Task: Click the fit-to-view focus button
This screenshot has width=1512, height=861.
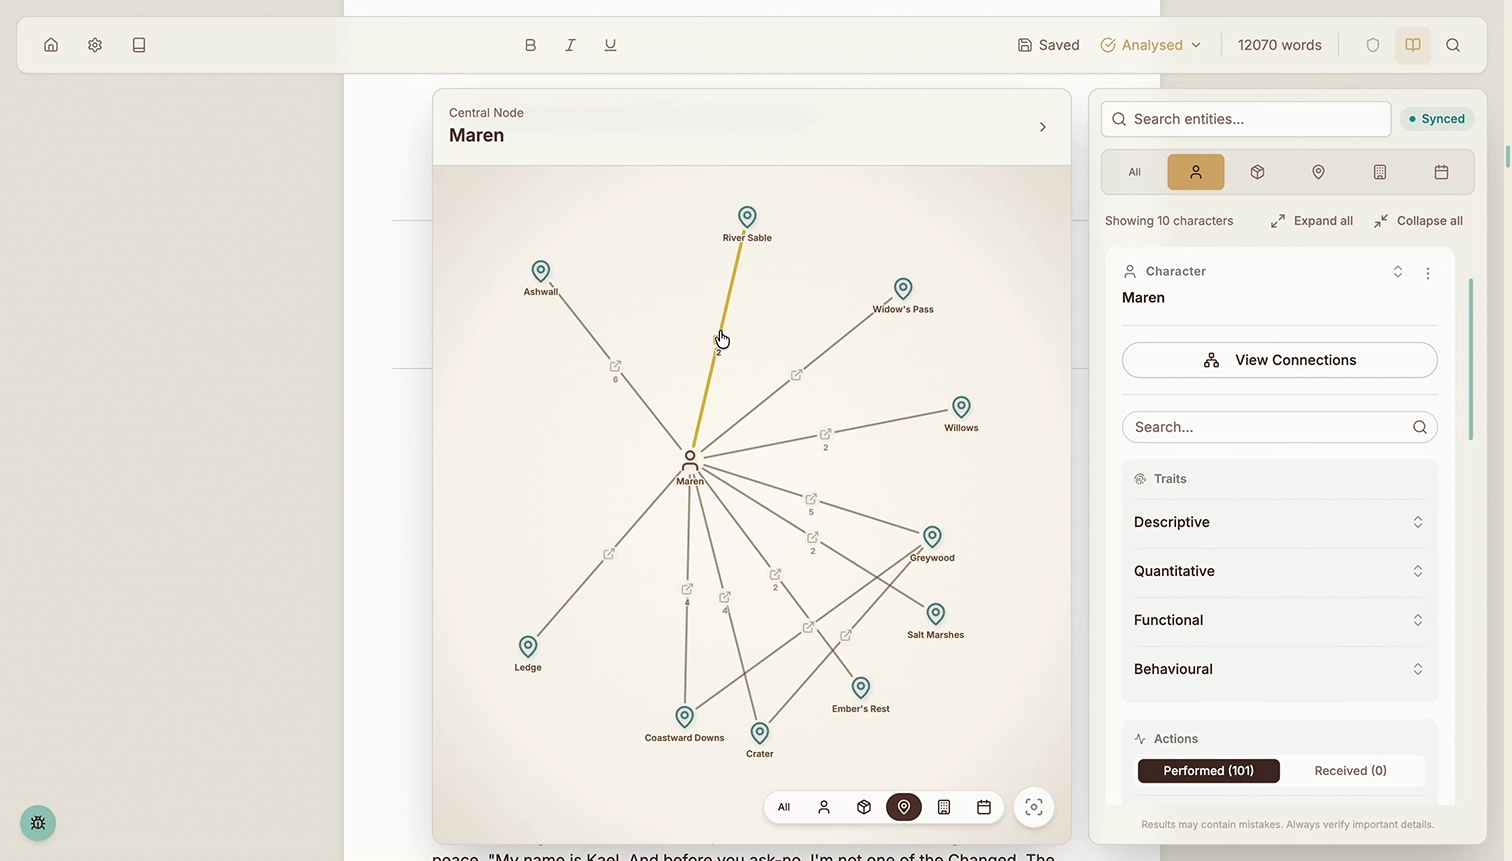Action: [x=1034, y=807]
